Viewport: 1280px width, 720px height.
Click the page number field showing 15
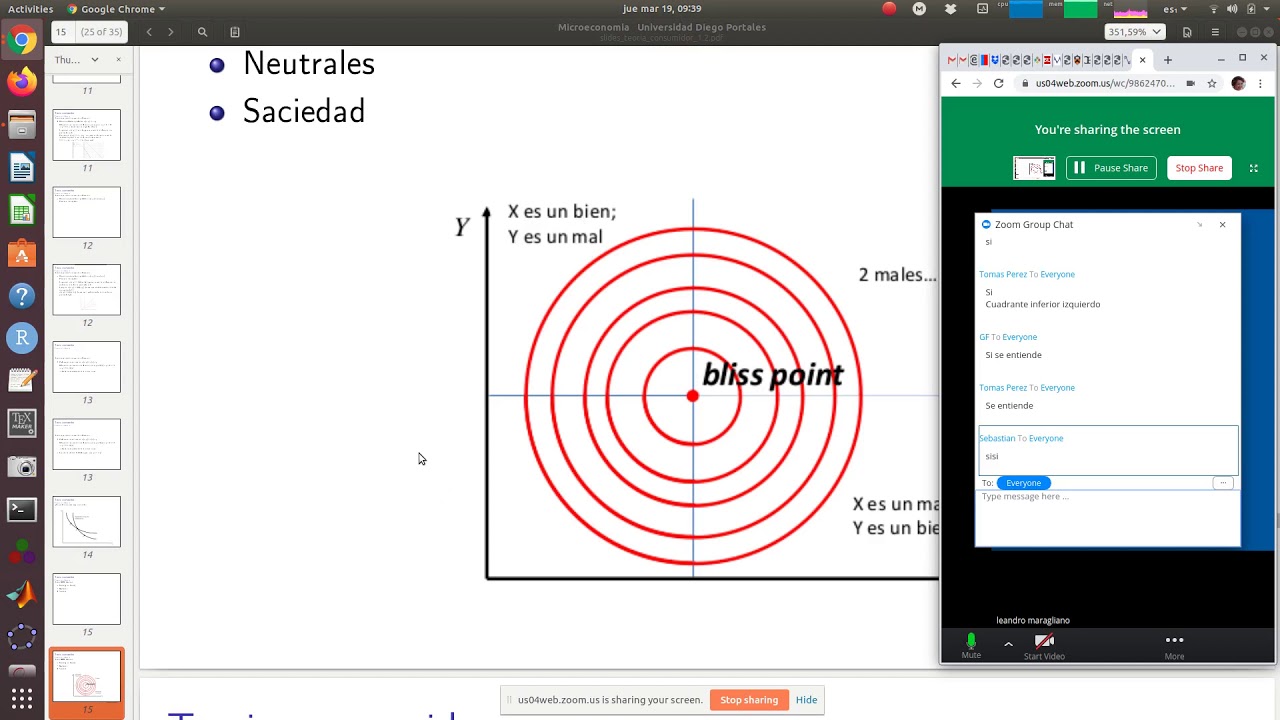pyautogui.click(x=63, y=32)
